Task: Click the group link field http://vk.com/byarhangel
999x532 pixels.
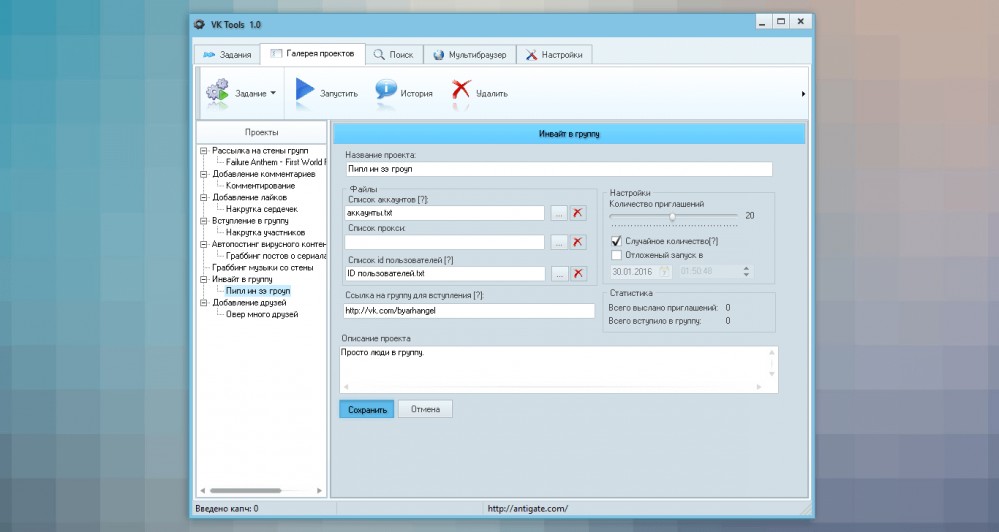Action: 470,311
